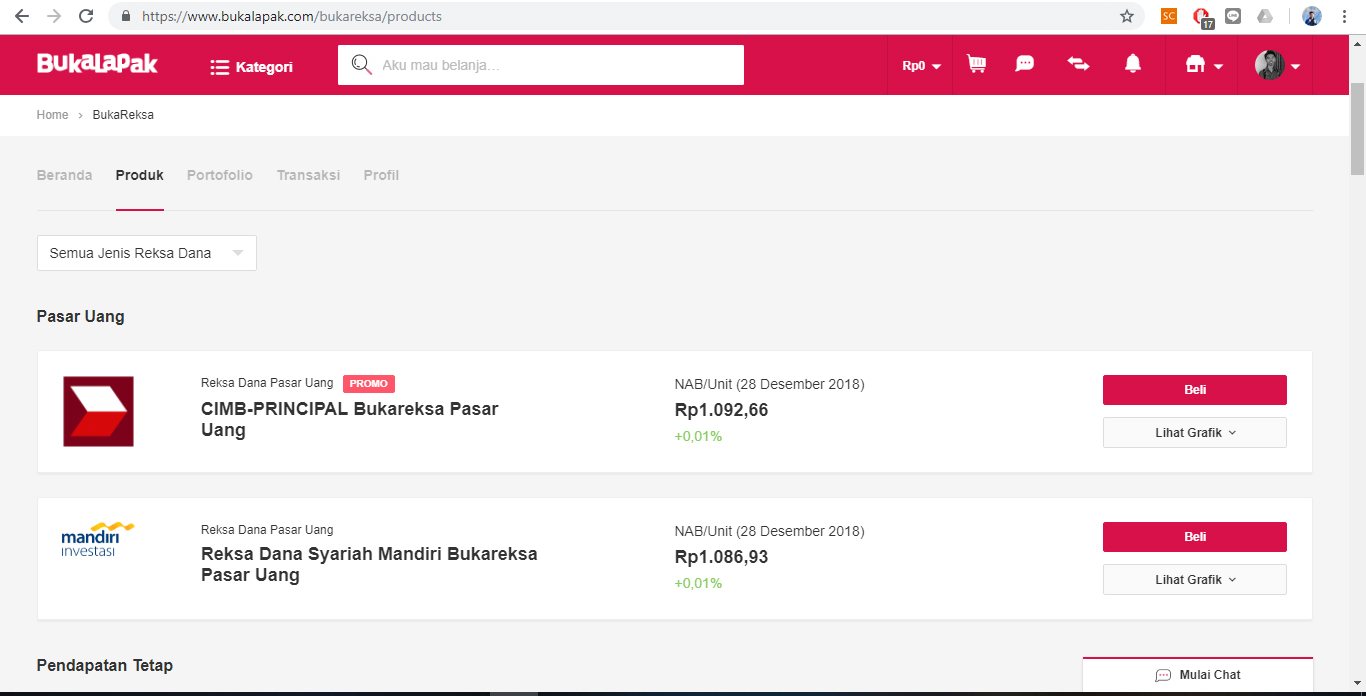This screenshot has height=696, width=1366.
Task: Start a chat with Mulai Chat
Action: point(1198,675)
